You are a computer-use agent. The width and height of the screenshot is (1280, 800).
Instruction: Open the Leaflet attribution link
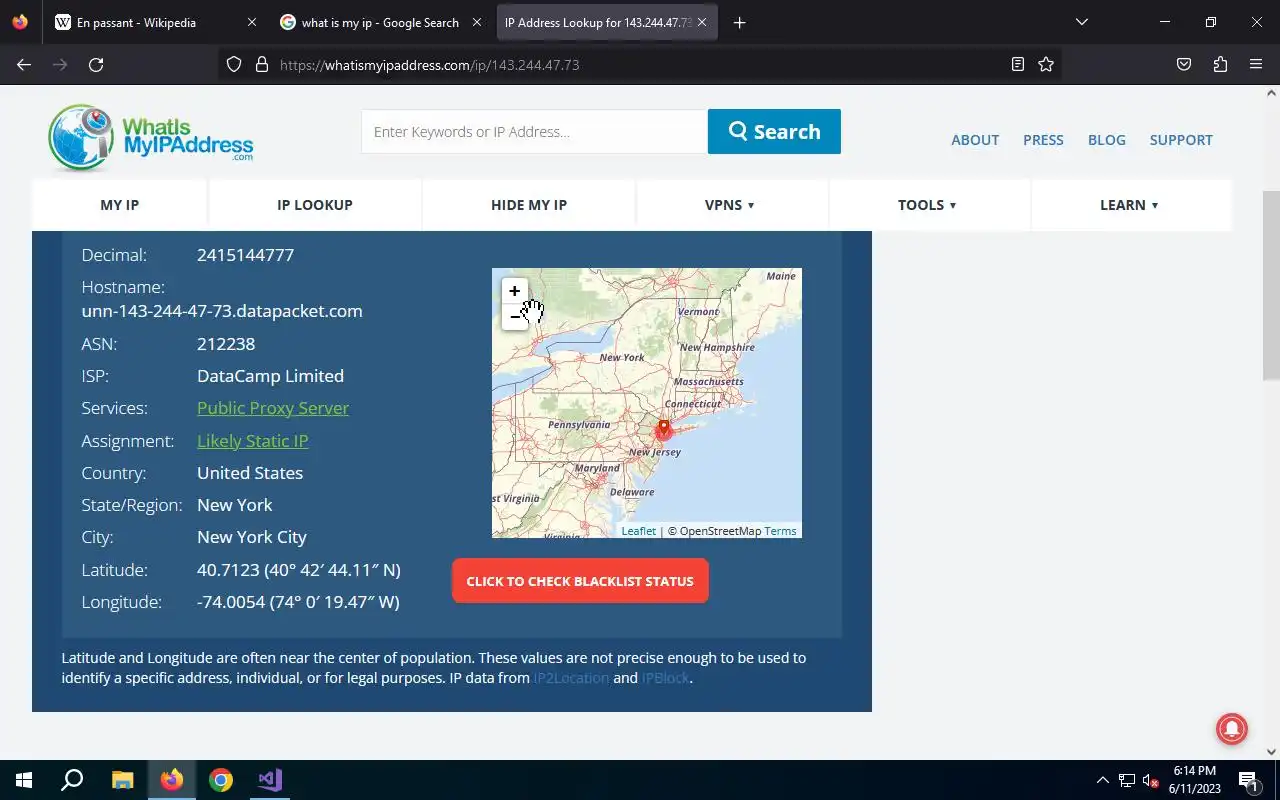click(x=638, y=531)
